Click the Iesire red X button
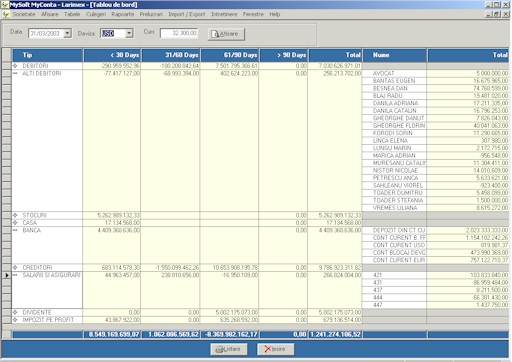512x362 pixels. click(275, 349)
